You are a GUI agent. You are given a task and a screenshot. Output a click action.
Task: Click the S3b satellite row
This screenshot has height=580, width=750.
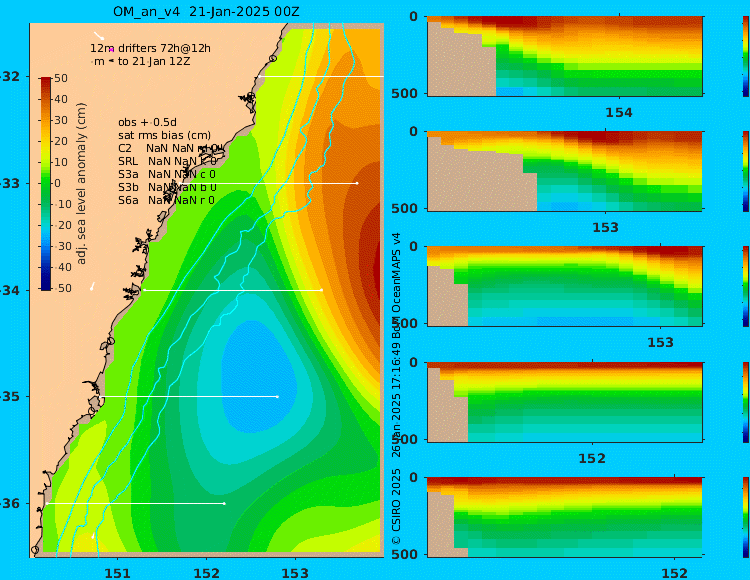pos(167,187)
